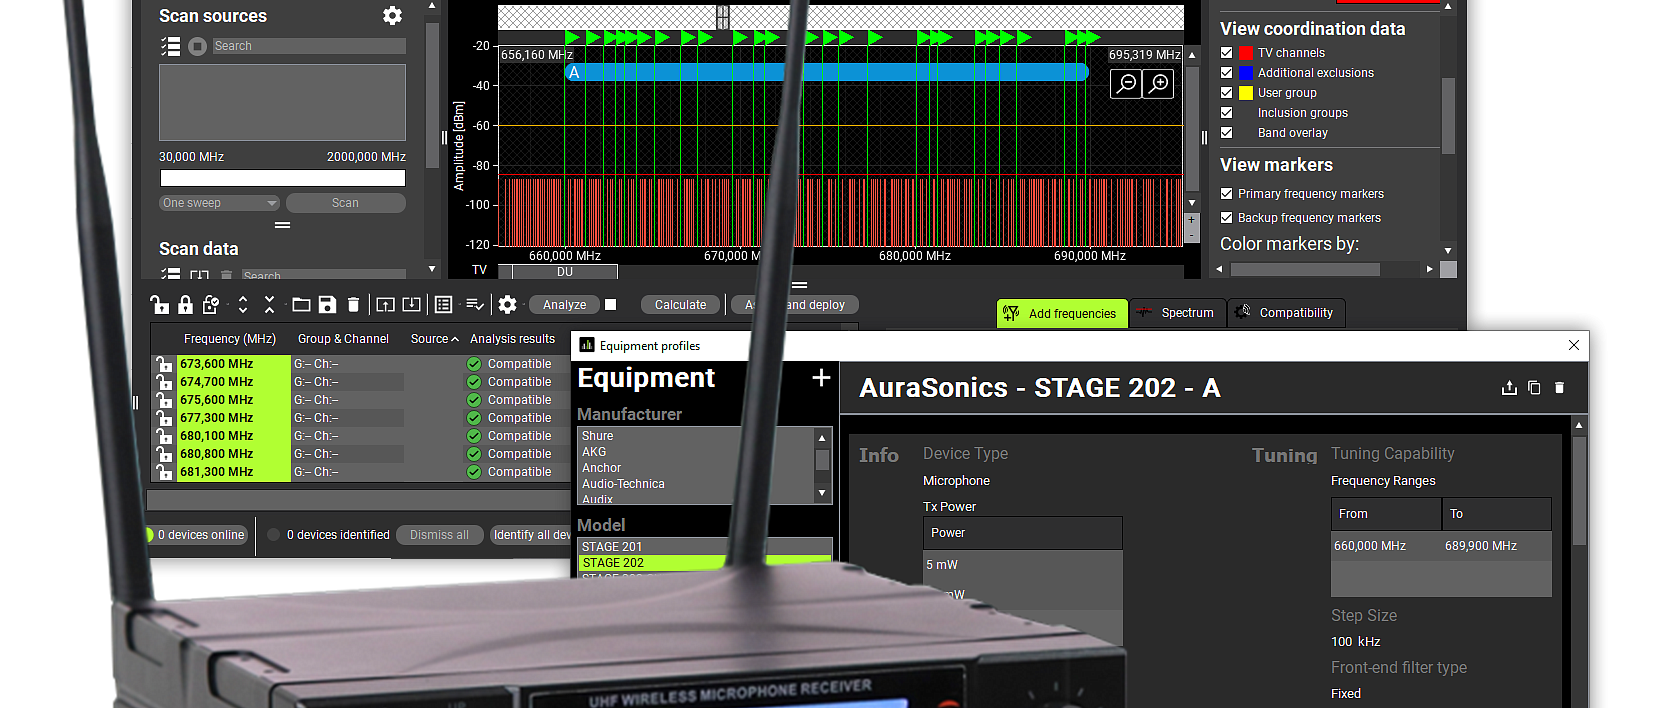This screenshot has height=708, width=1653.
Task: Sort by Frequency (MHz) column header
Action: 230,339
